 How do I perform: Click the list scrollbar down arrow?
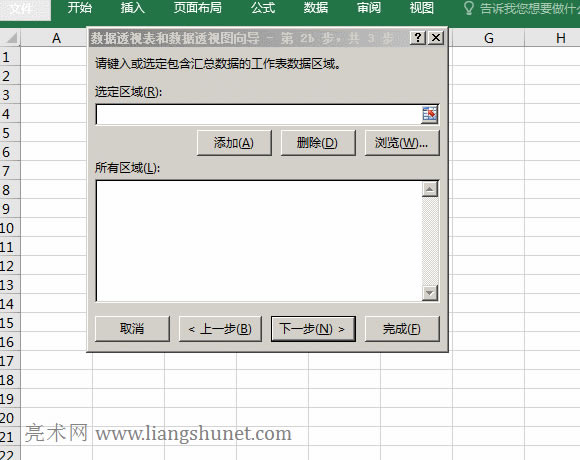pyautogui.click(x=430, y=293)
